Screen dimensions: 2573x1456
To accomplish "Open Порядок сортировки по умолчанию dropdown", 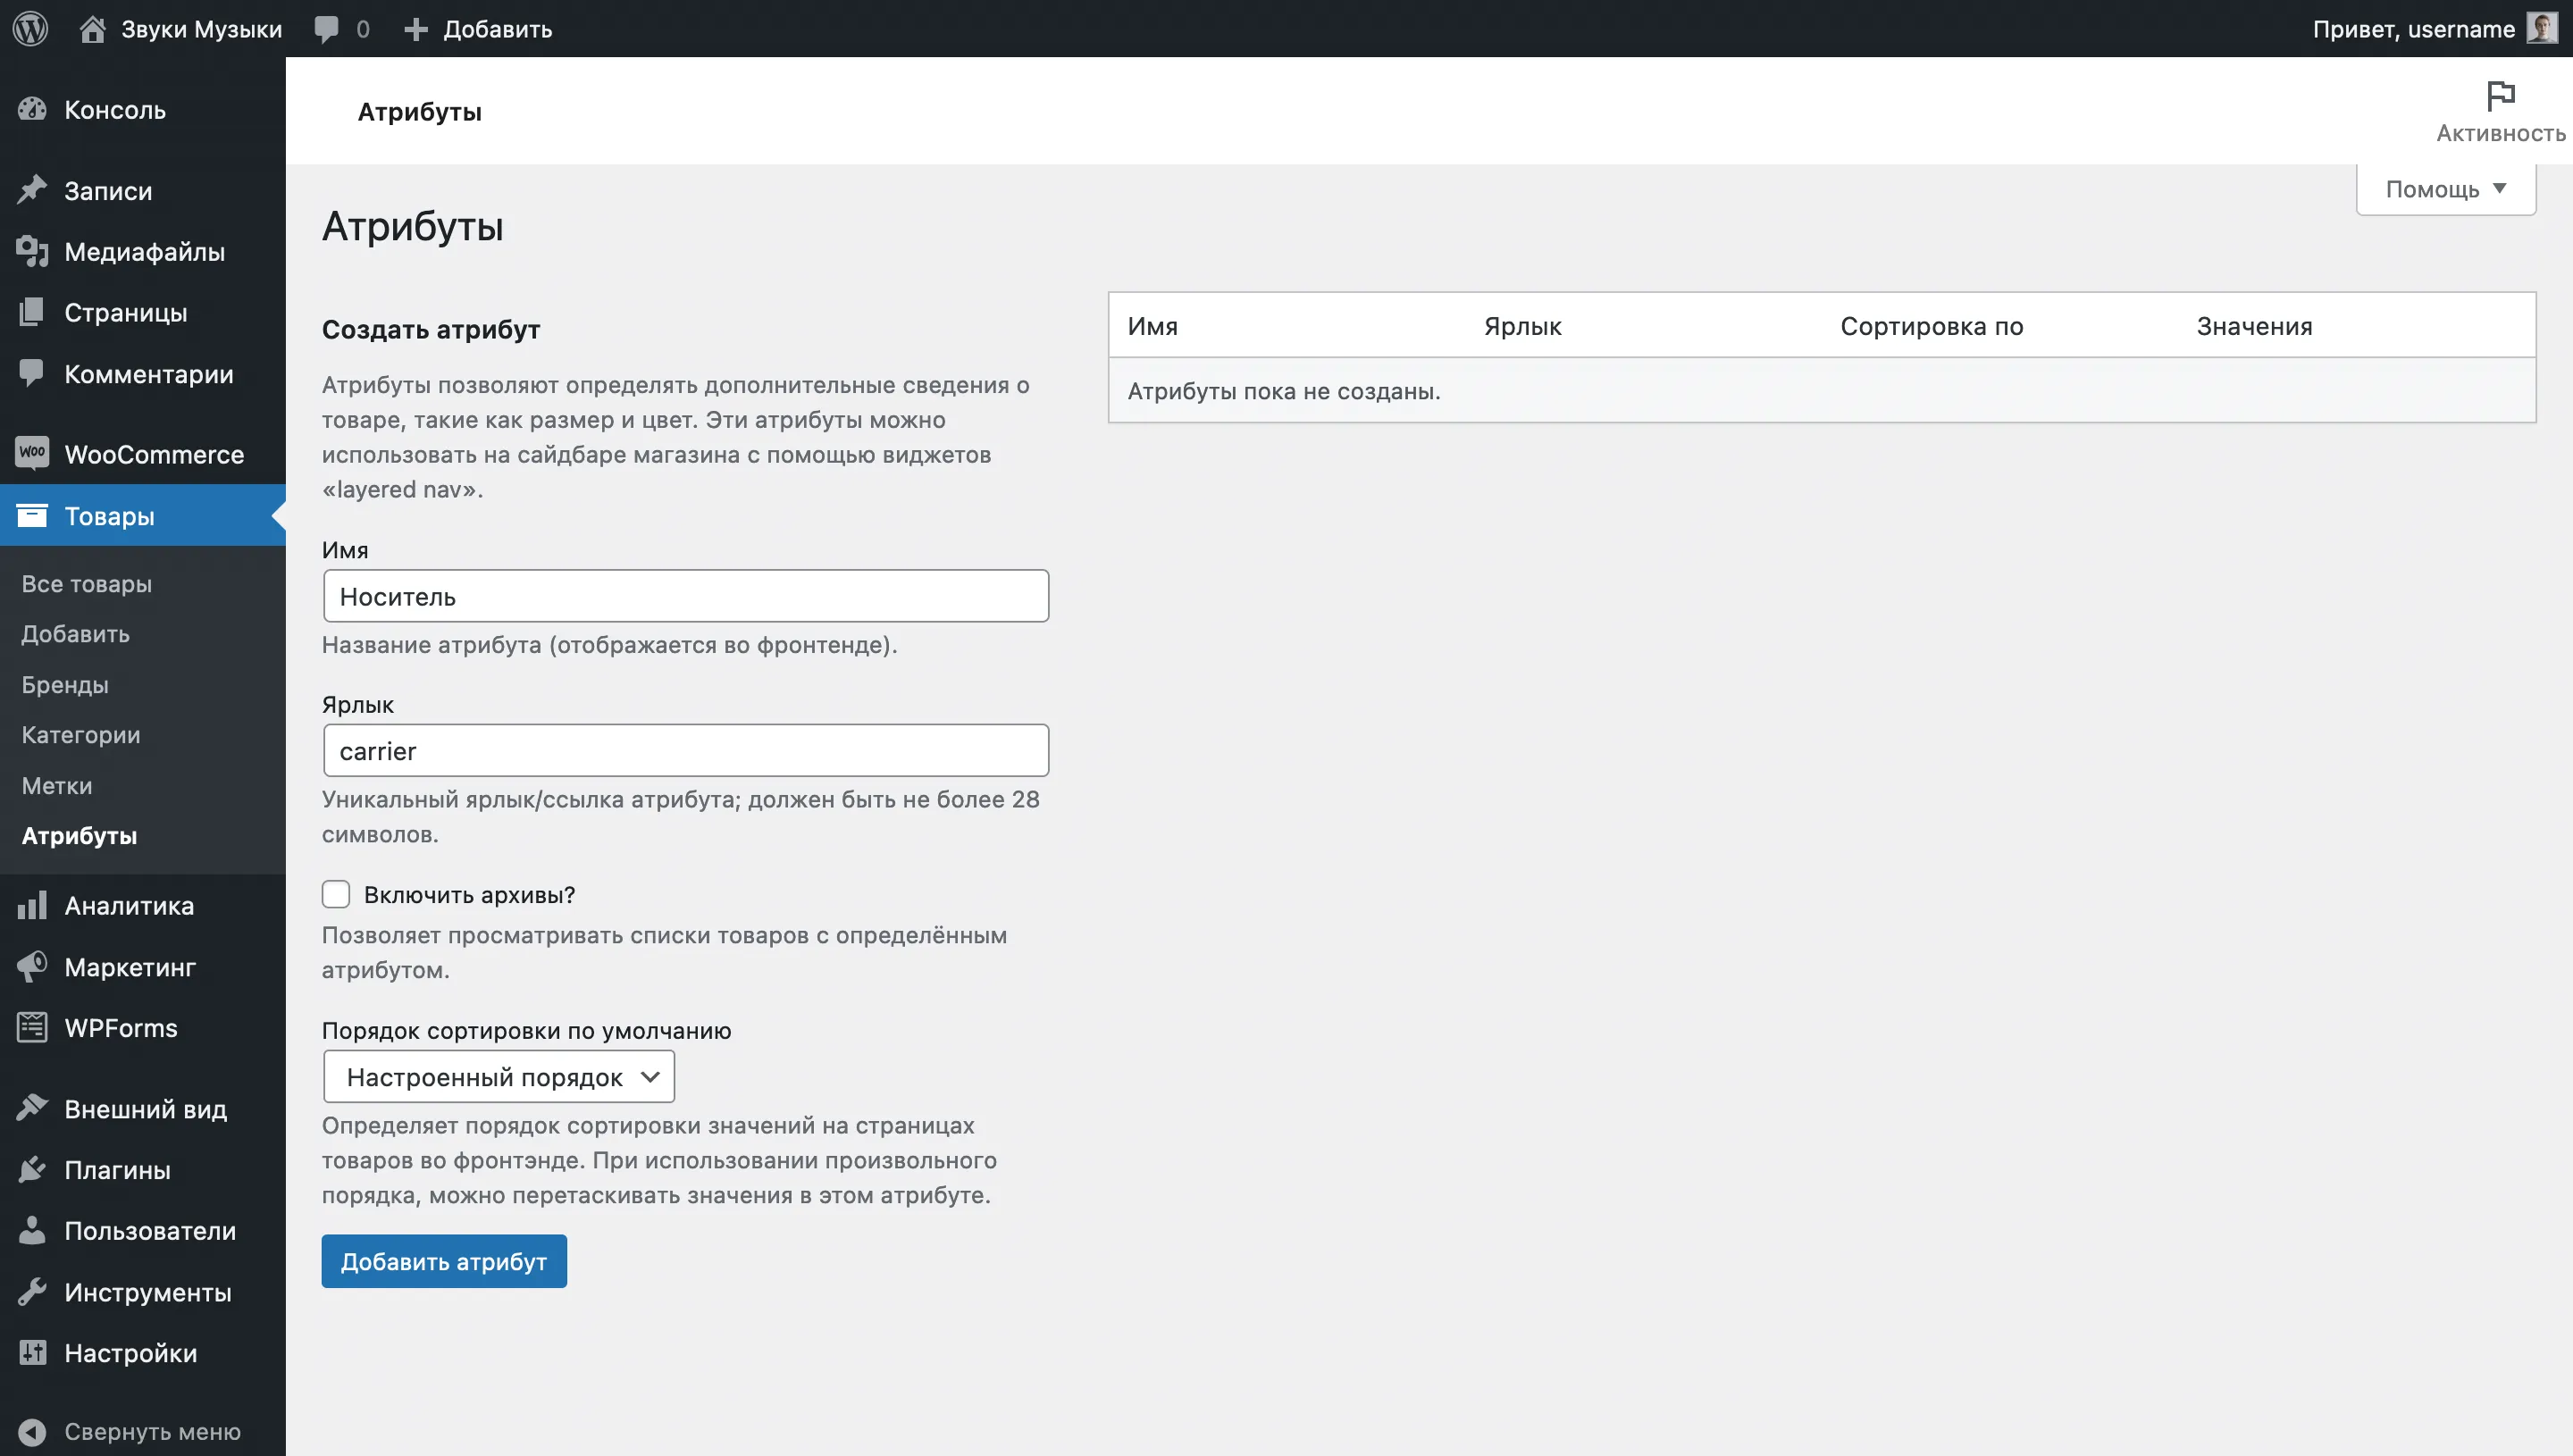I will click(x=499, y=1077).
